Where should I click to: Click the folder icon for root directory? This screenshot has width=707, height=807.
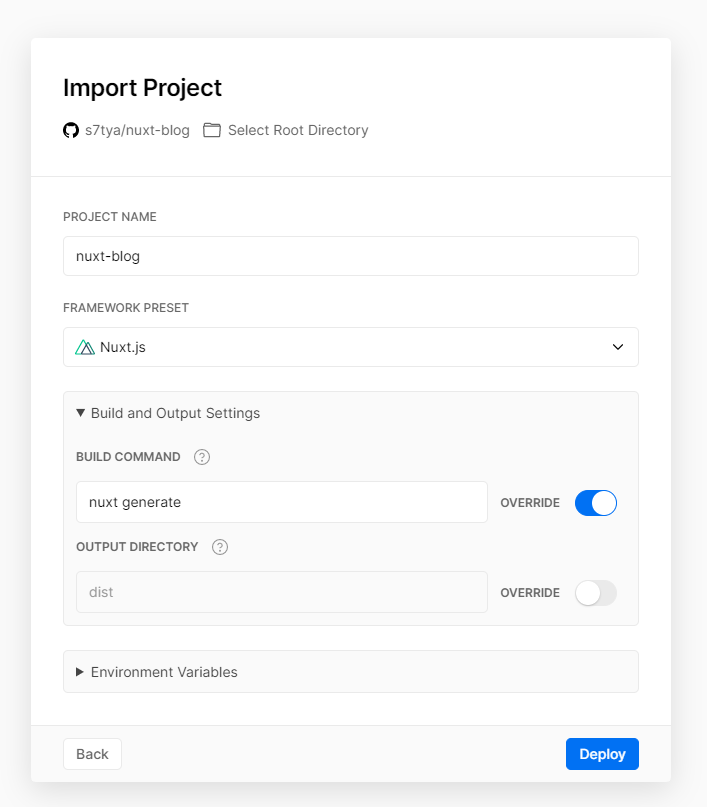pyautogui.click(x=212, y=130)
